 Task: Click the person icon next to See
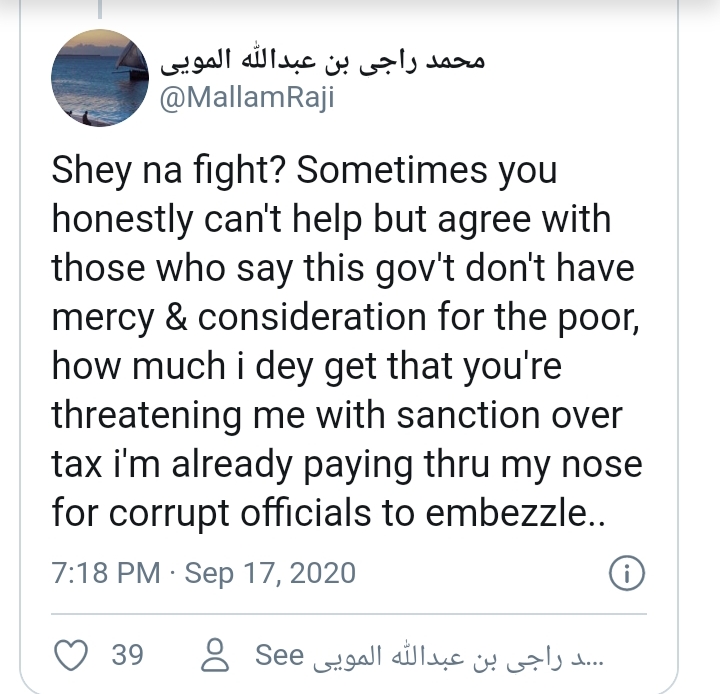coord(214,656)
